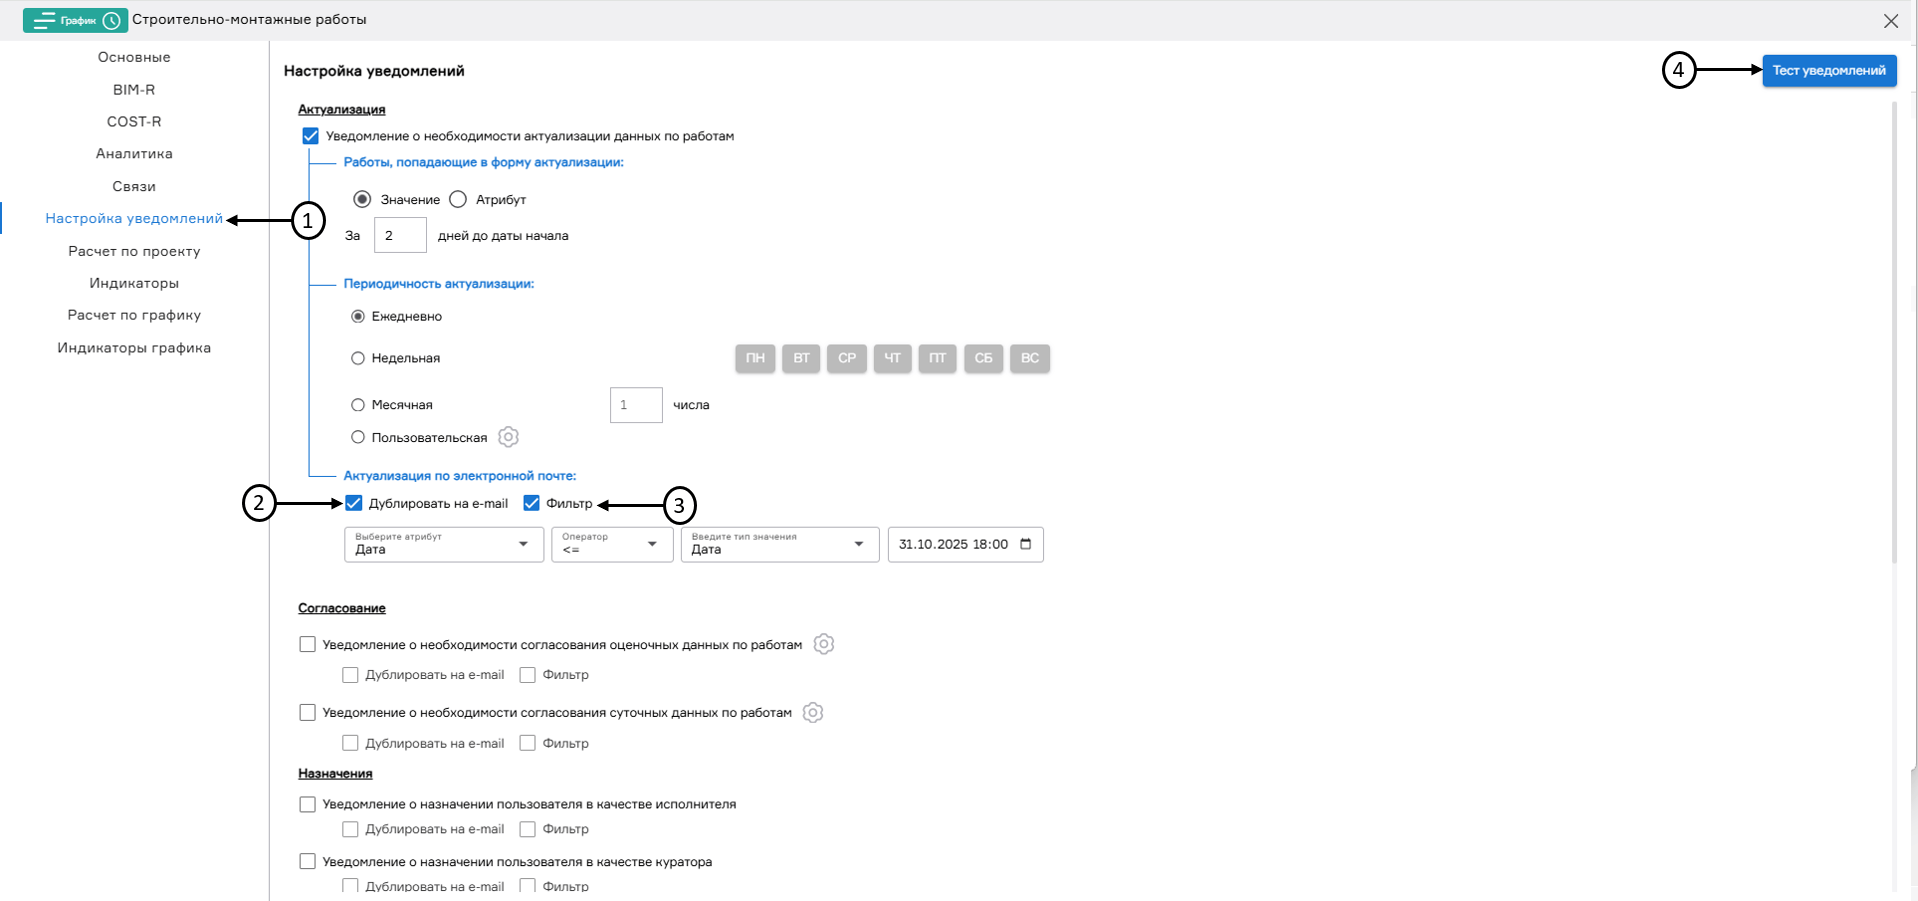1918x901 pixels.
Task: Open the COST-R section
Action: point(134,121)
